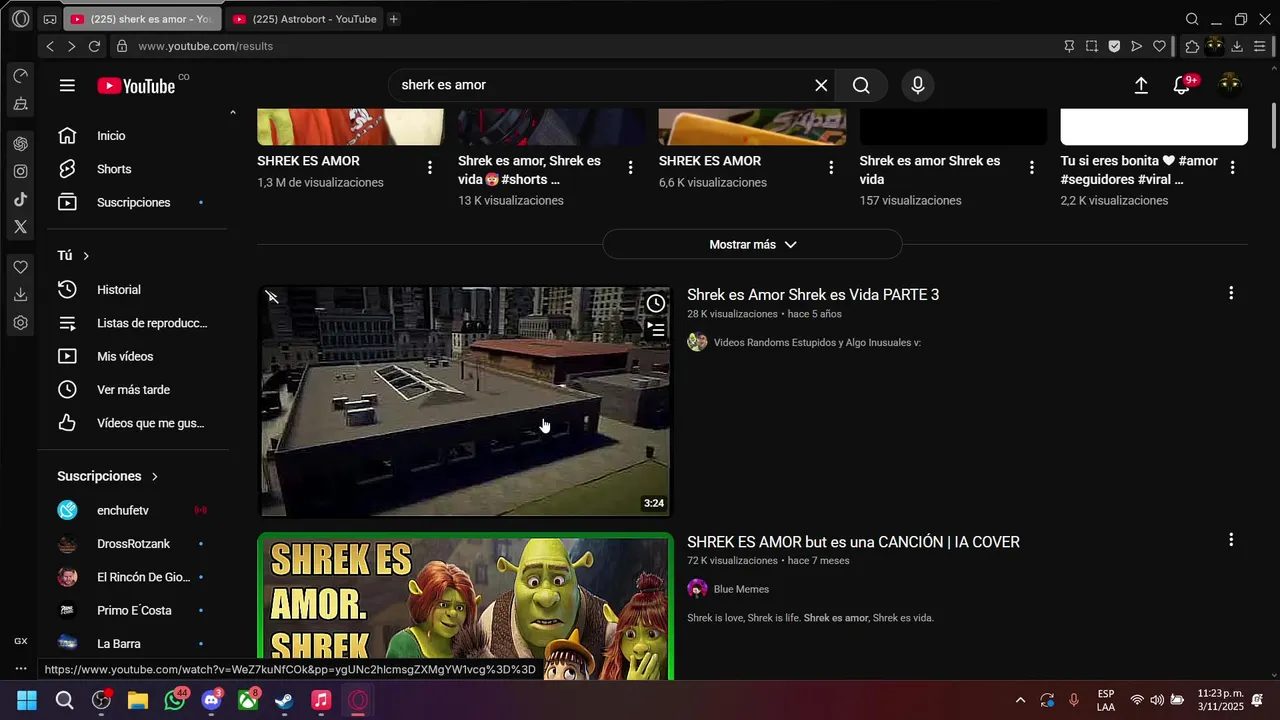Open the ChatGPT sidebar icon

20,144
